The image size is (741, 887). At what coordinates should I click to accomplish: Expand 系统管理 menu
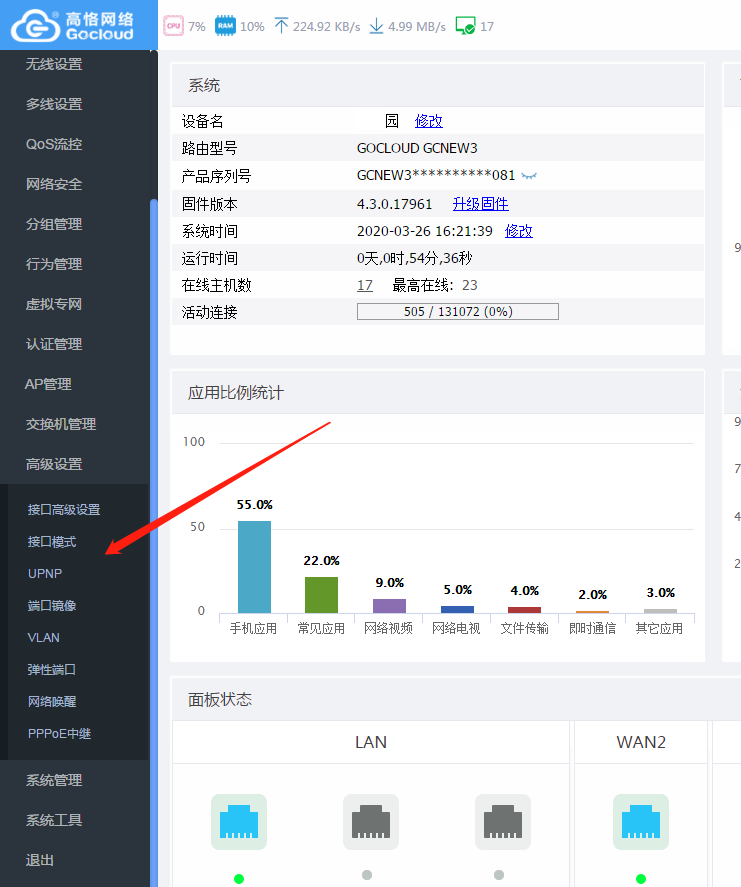tap(54, 781)
